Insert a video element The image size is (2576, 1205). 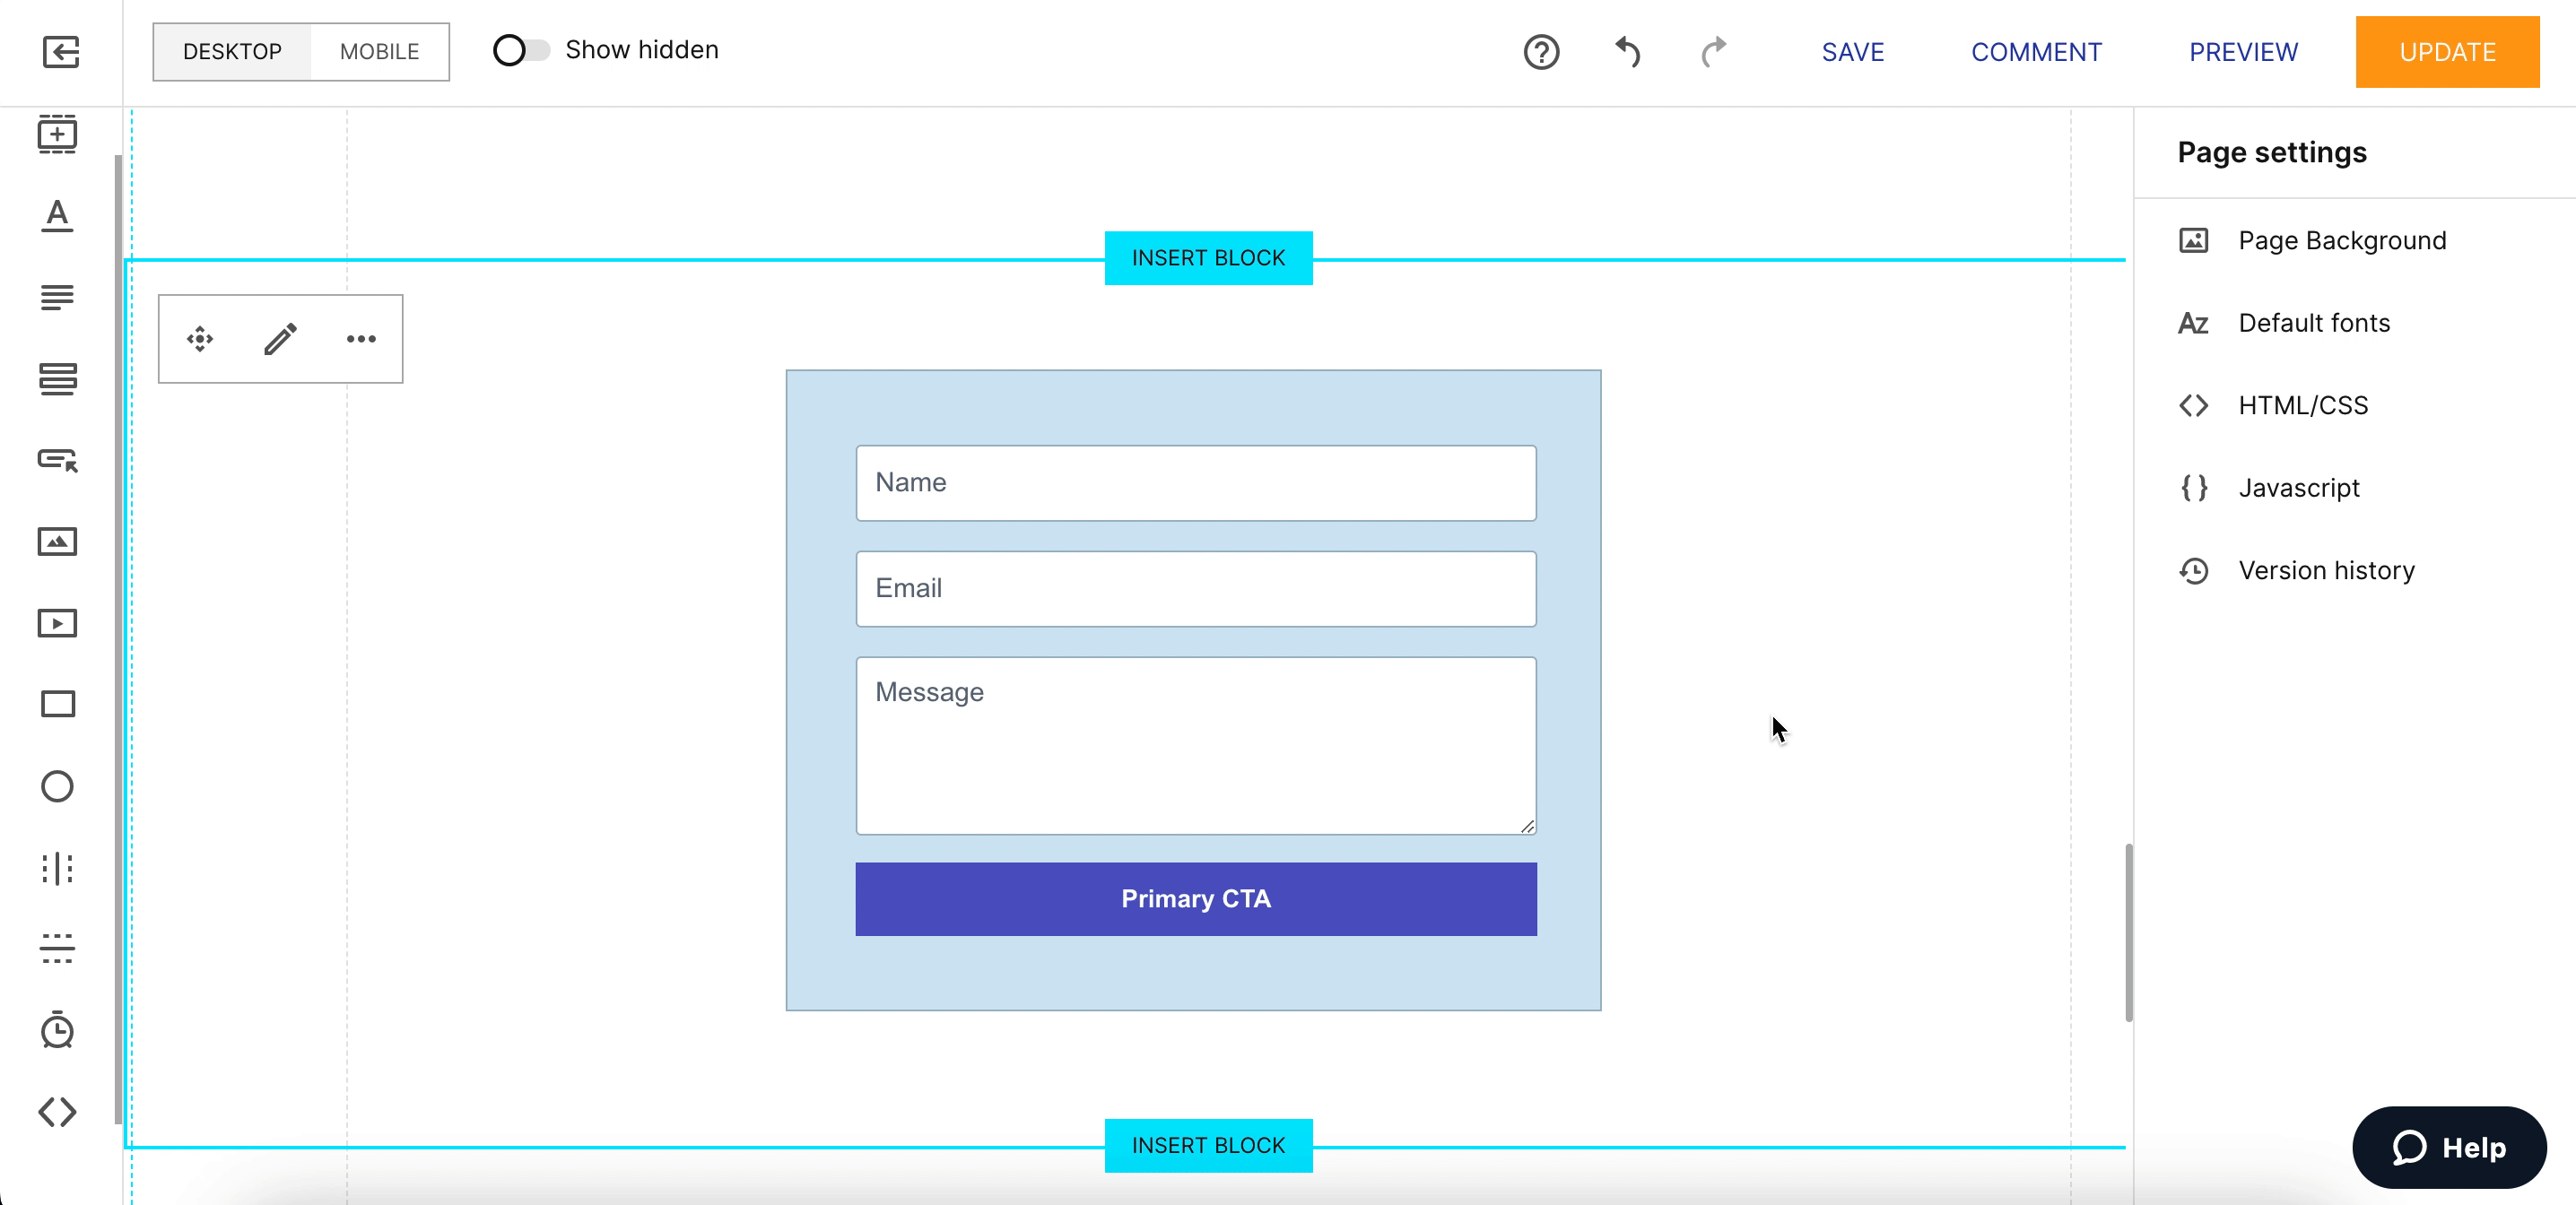click(57, 624)
